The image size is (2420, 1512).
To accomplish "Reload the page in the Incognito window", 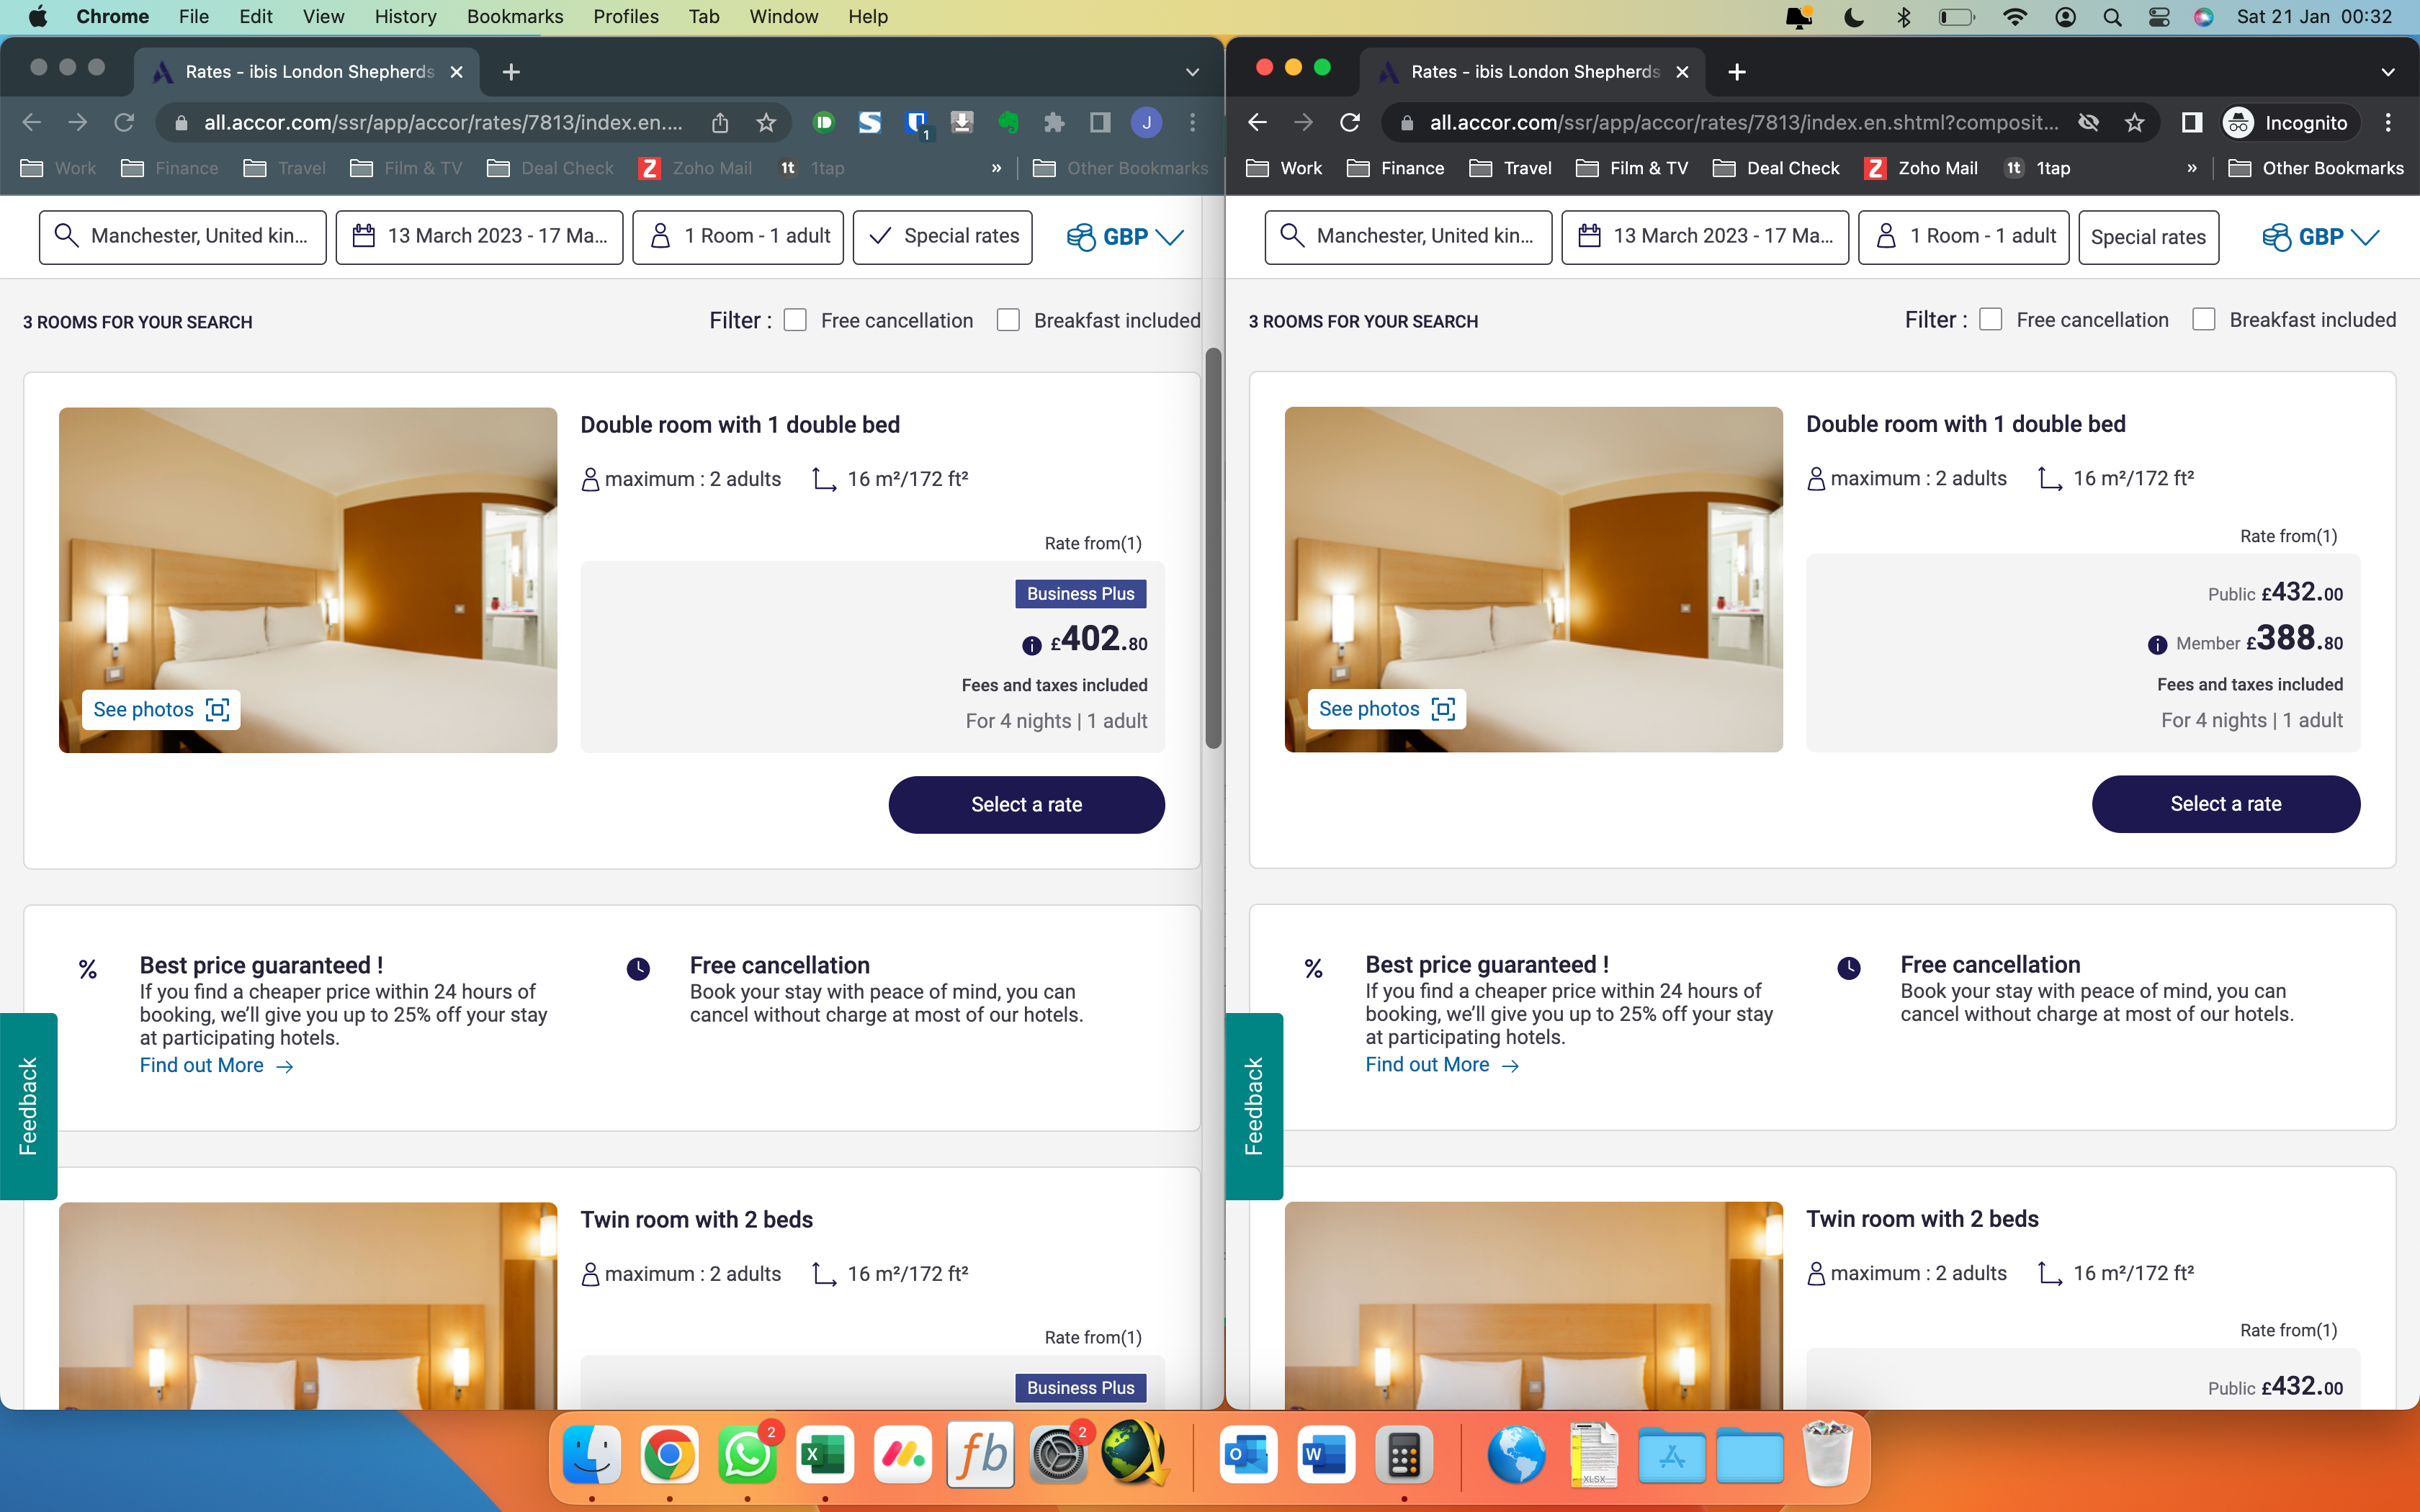I will [1350, 122].
